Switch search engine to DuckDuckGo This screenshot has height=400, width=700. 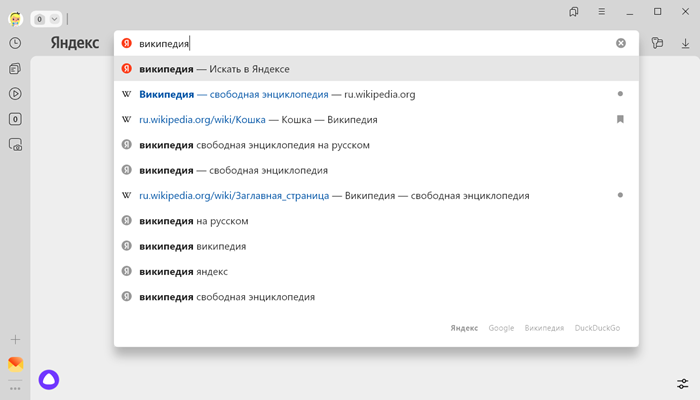point(597,328)
